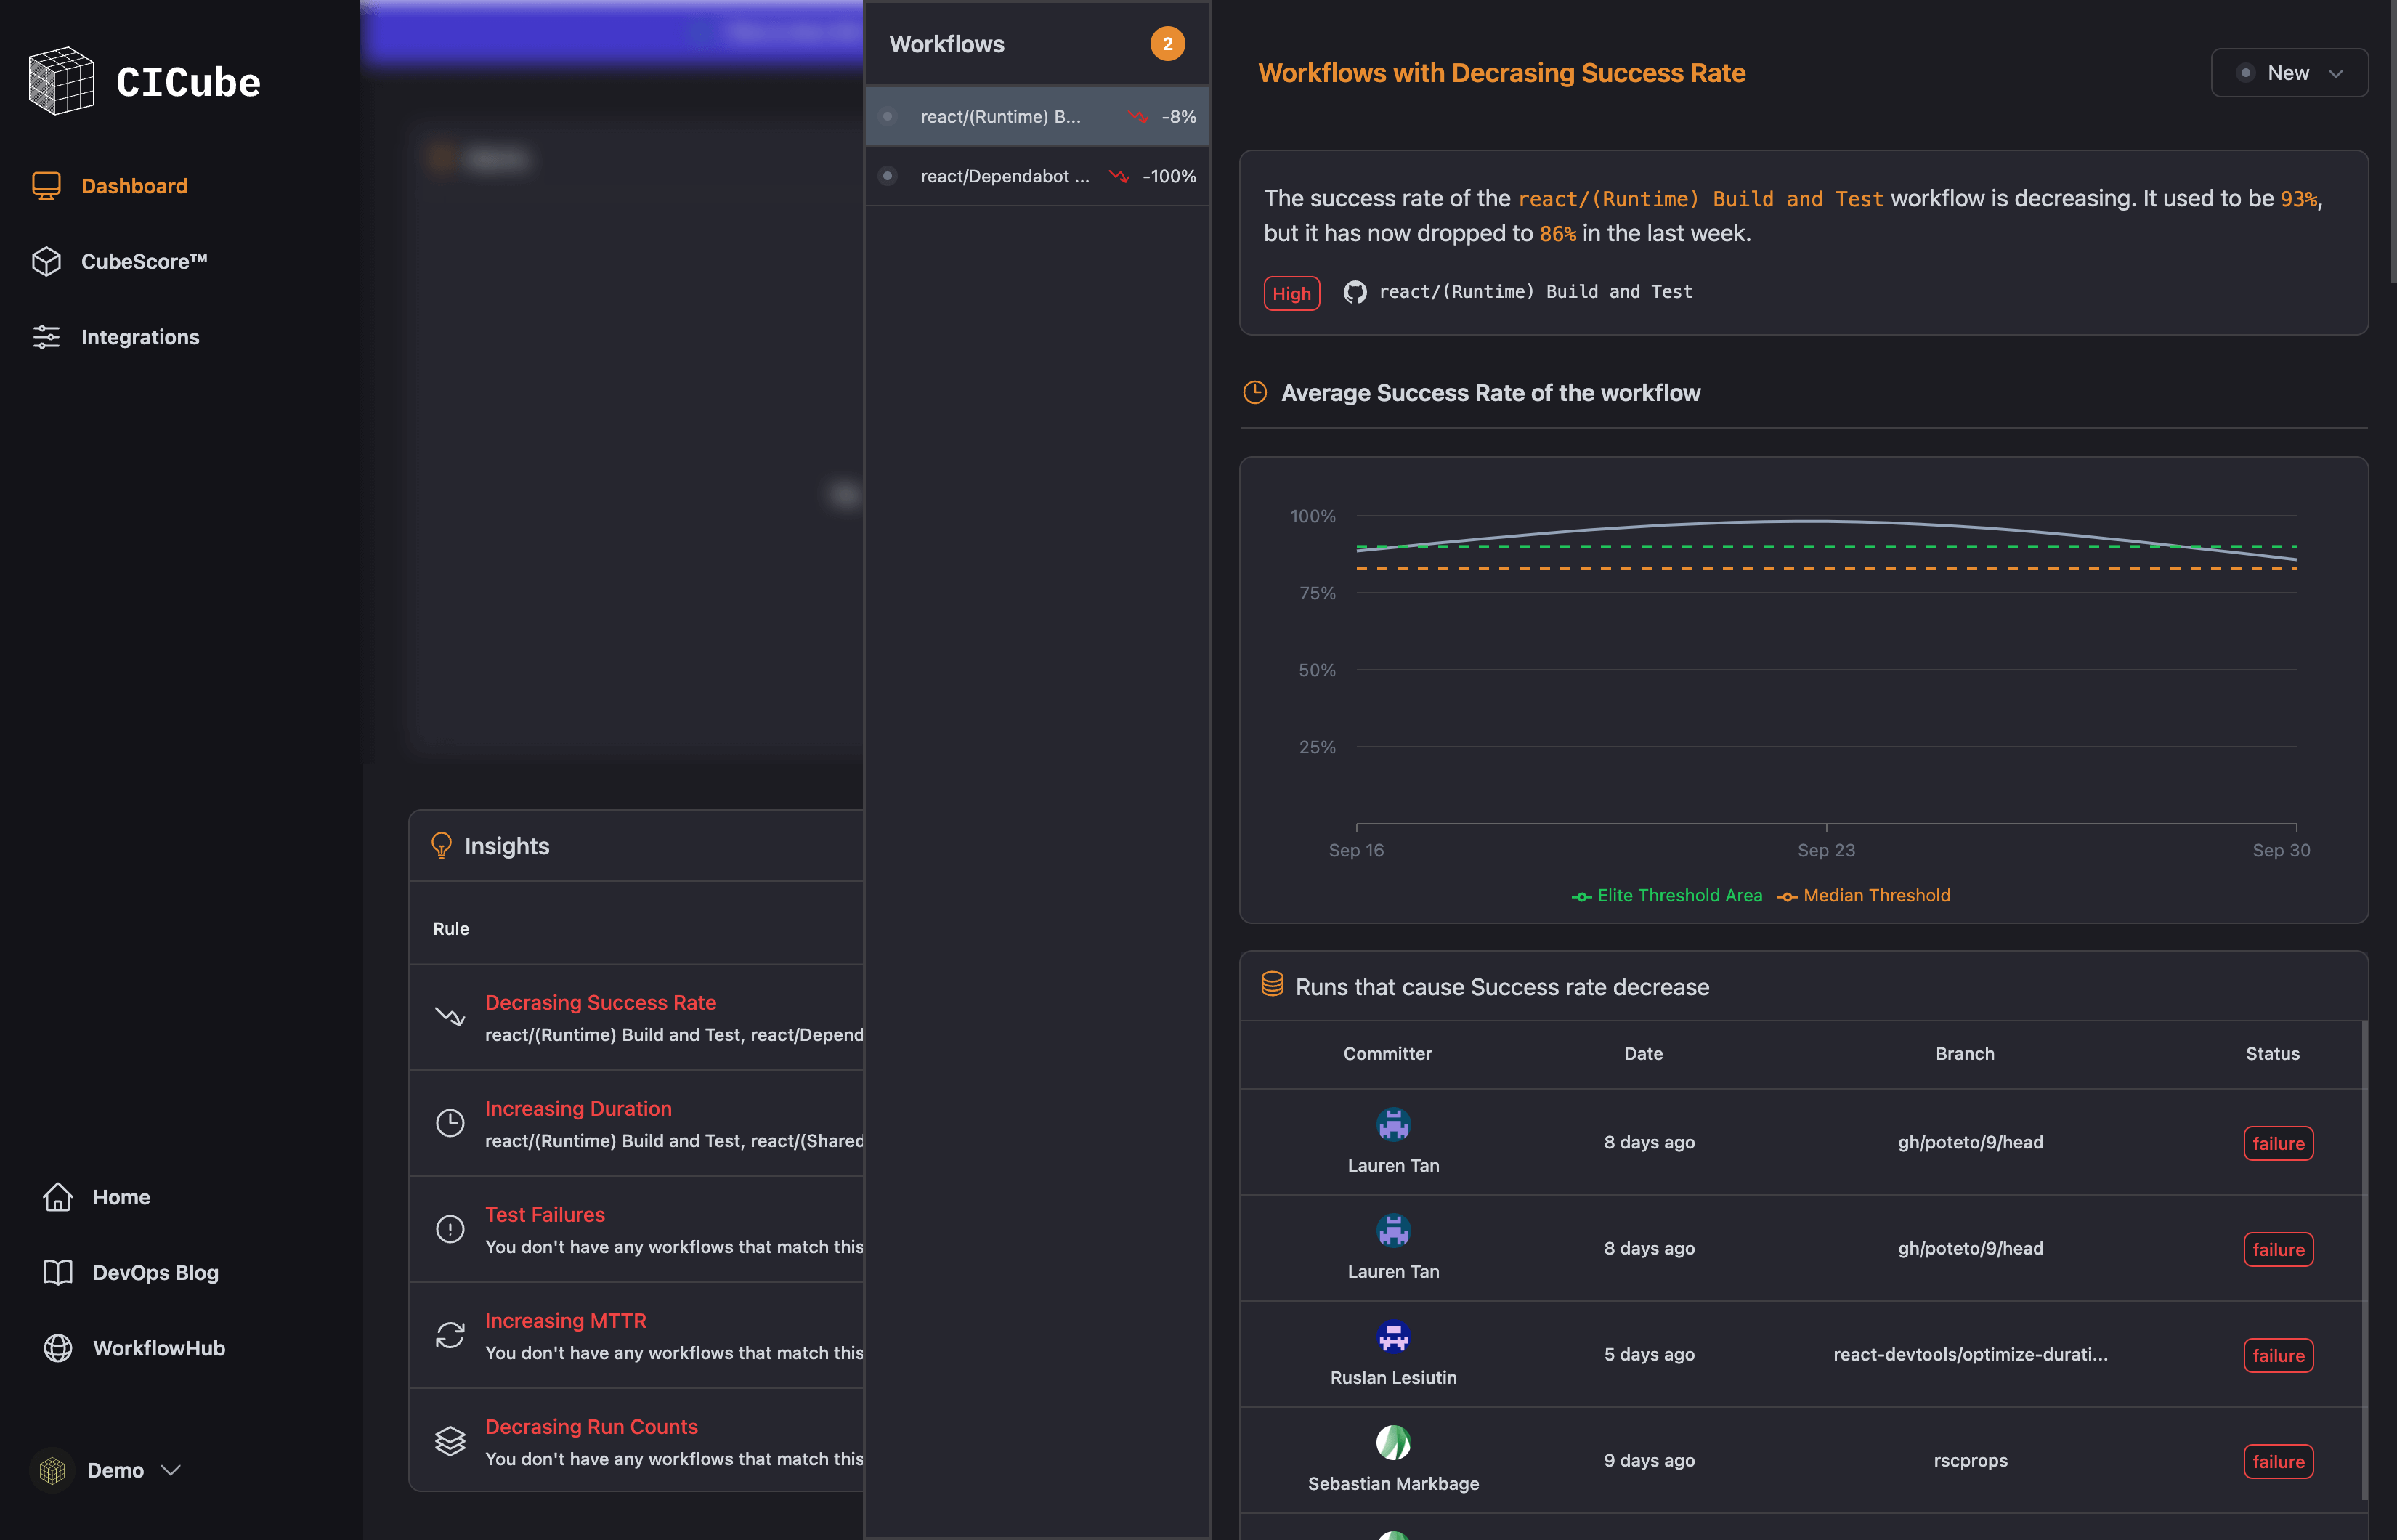This screenshot has height=1540, width=2397.
Task: Select the CubeScore™ icon
Action: pos(46,259)
